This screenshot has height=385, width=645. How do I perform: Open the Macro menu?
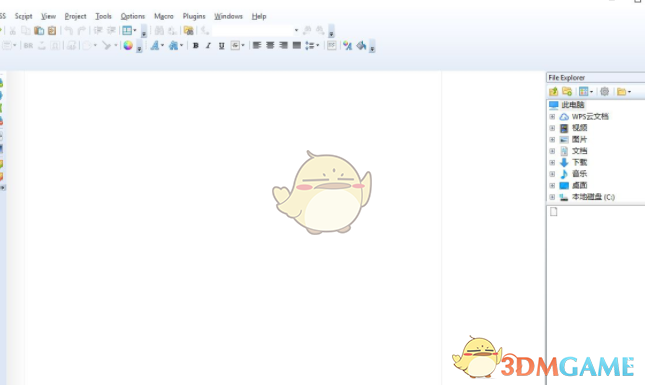[x=164, y=16]
